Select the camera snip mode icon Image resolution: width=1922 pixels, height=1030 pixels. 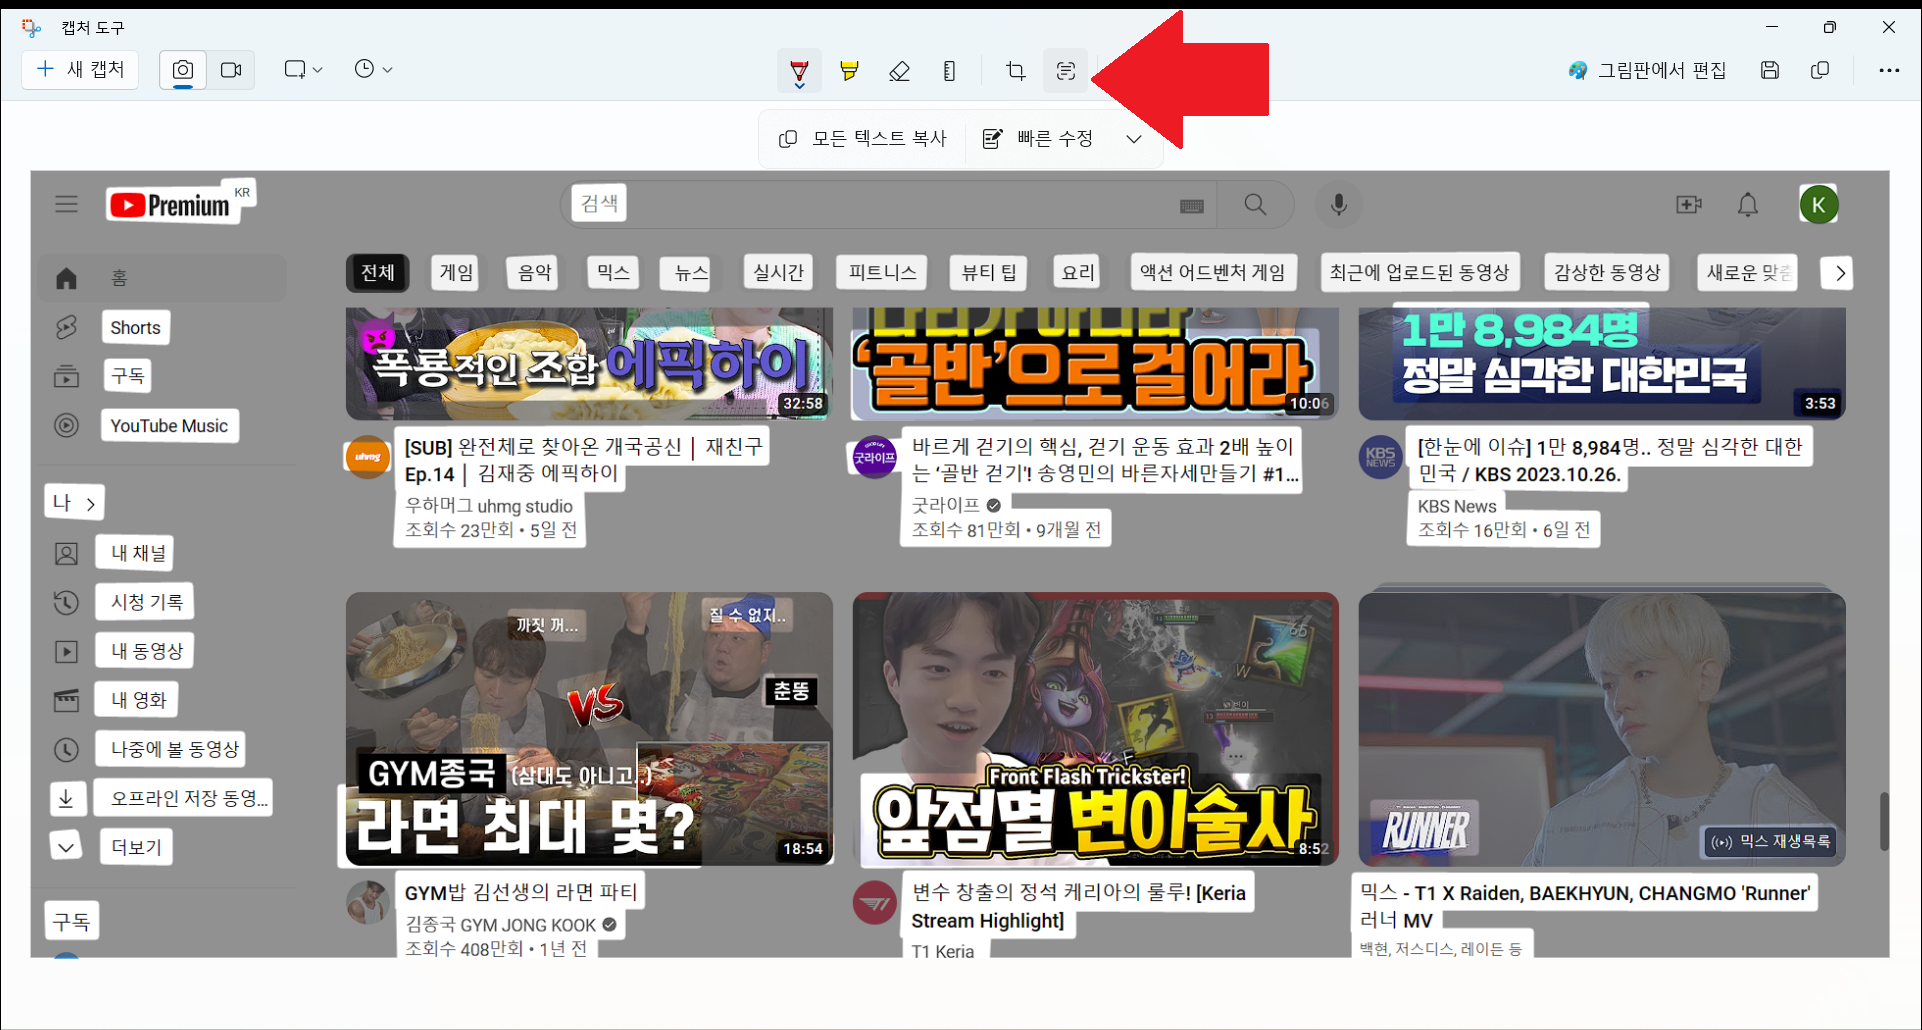coord(183,70)
